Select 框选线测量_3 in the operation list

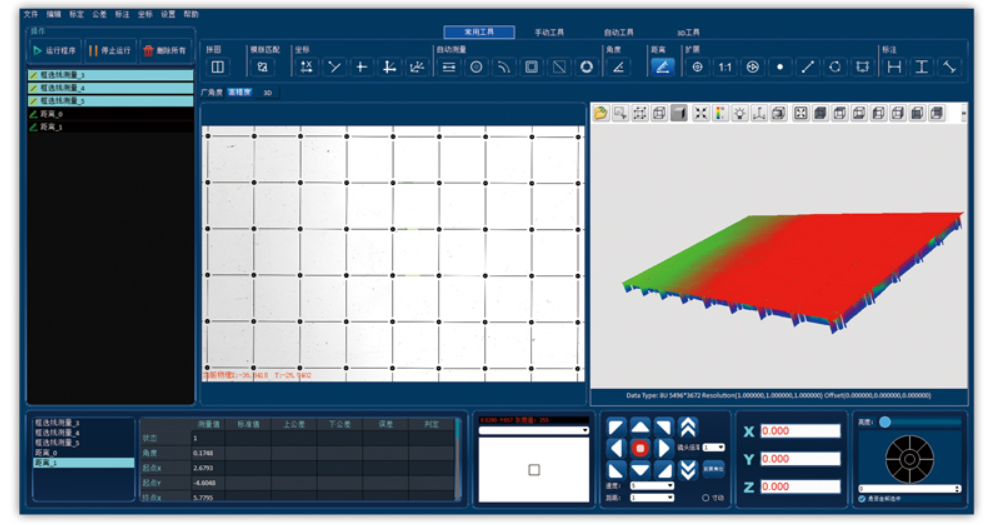click(110, 74)
